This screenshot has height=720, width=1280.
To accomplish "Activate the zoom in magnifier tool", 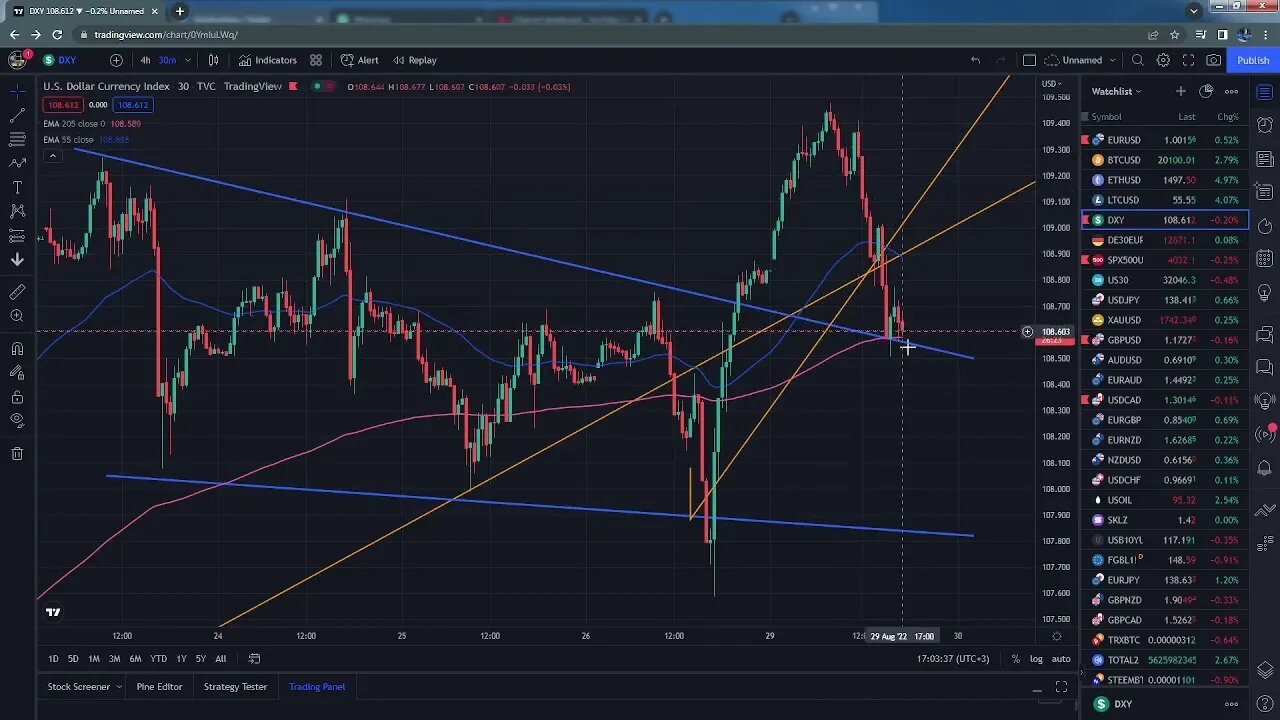I will pyautogui.click(x=17, y=316).
